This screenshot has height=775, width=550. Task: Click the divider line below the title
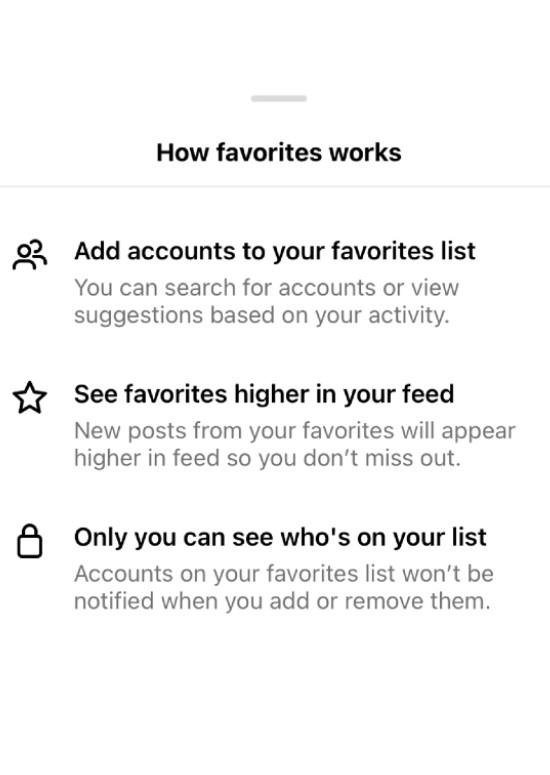pos(275,187)
